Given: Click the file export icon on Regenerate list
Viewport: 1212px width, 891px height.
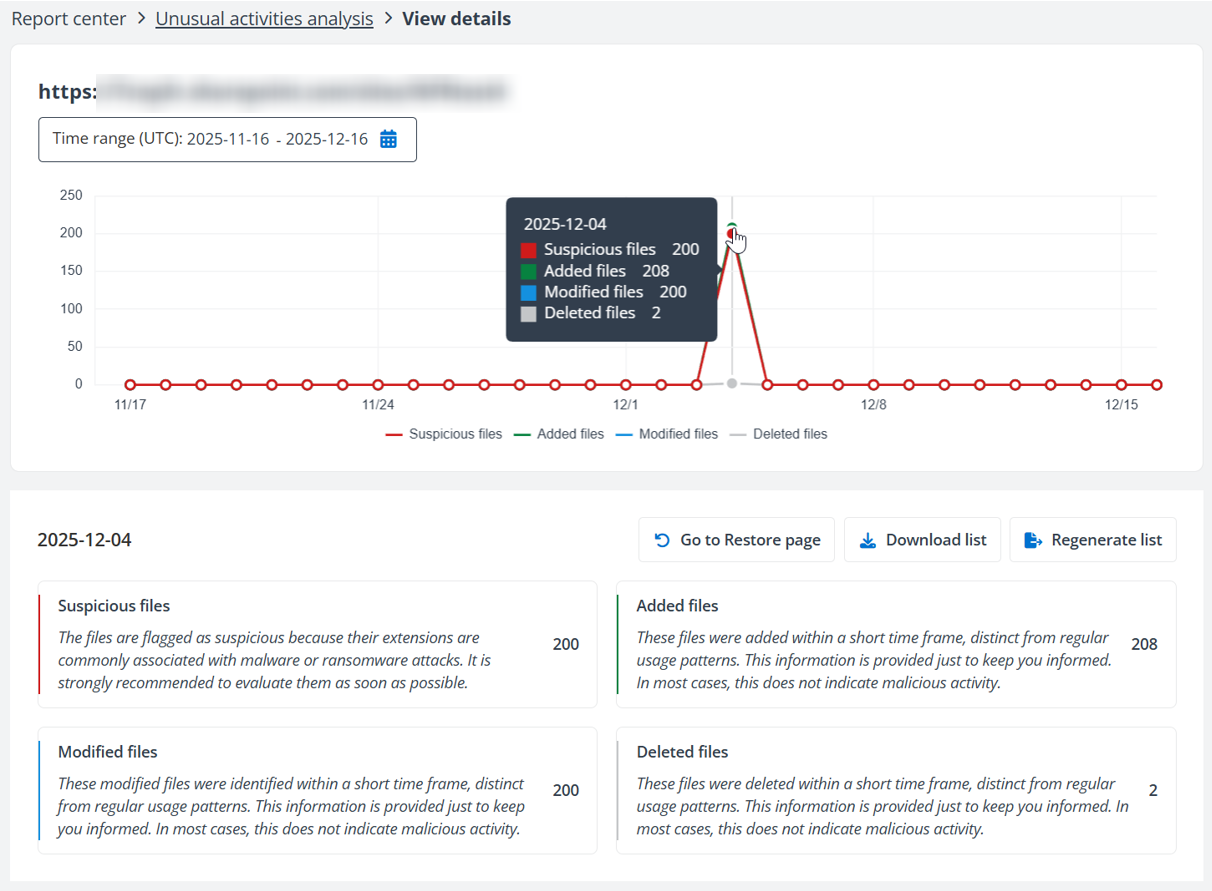Looking at the screenshot, I should point(1031,539).
